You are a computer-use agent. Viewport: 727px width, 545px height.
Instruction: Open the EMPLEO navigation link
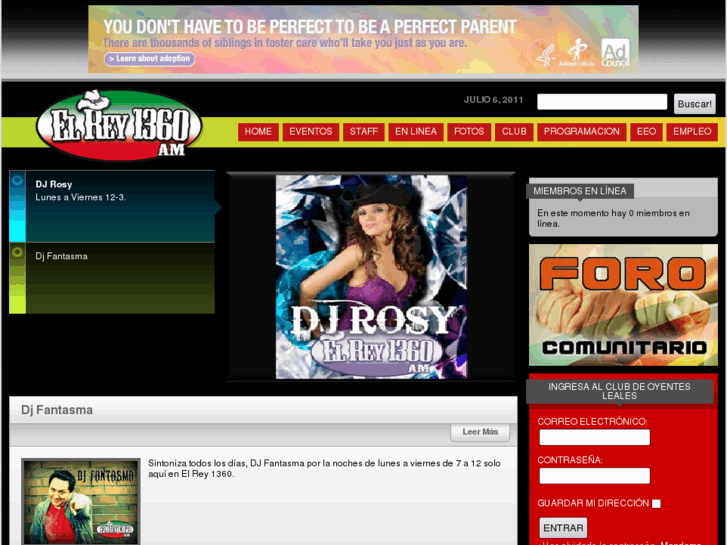pos(692,132)
